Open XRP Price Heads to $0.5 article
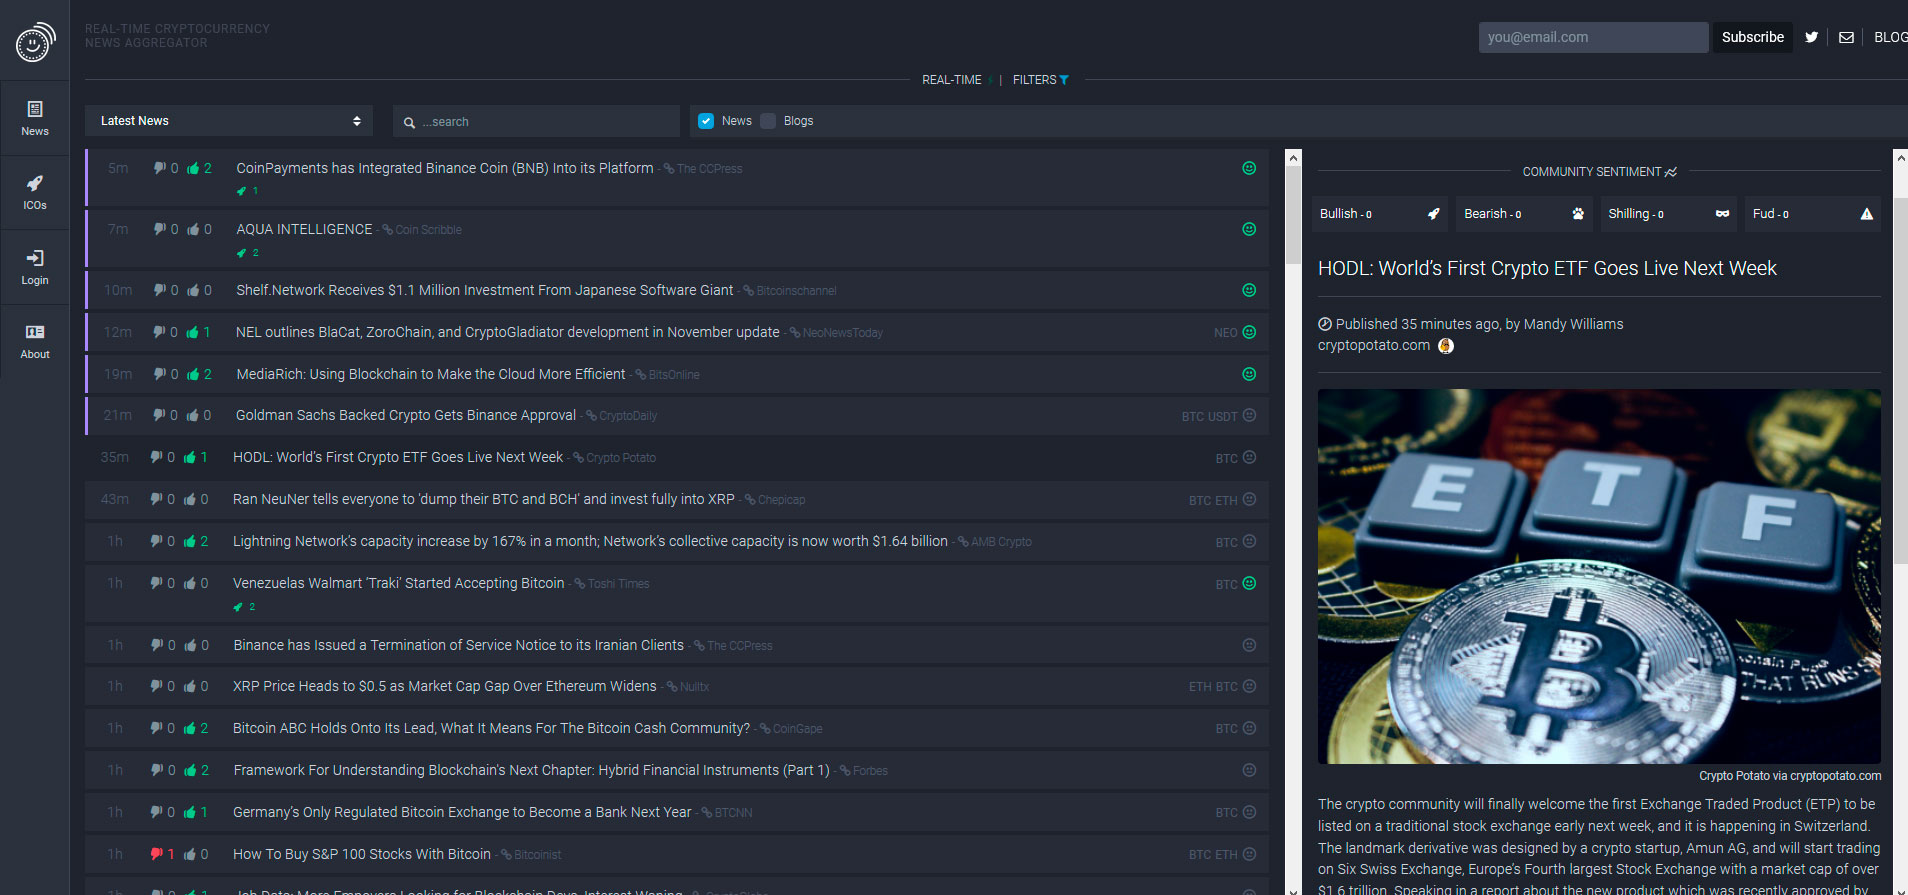1908x895 pixels. click(x=445, y=686)
